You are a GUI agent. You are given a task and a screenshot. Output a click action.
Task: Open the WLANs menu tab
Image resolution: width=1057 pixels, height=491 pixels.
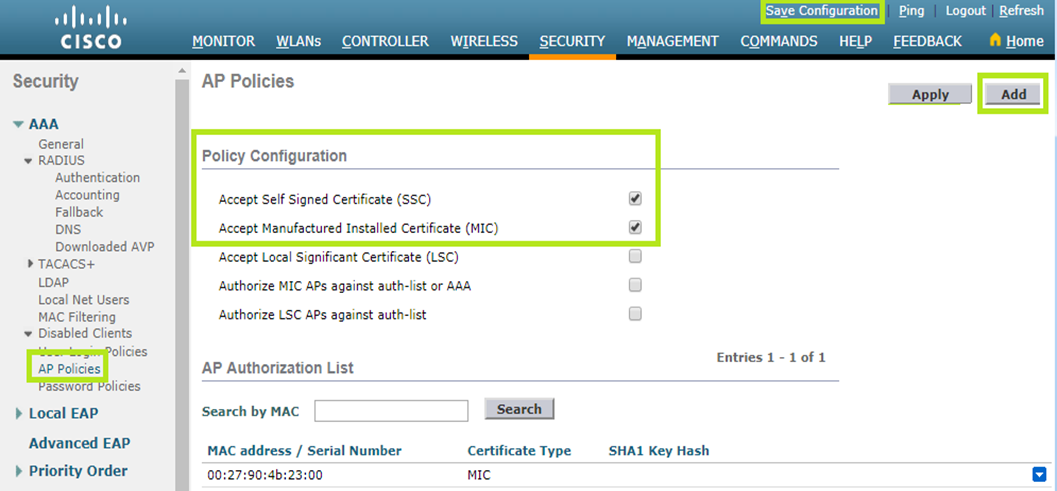click(298, 41)
